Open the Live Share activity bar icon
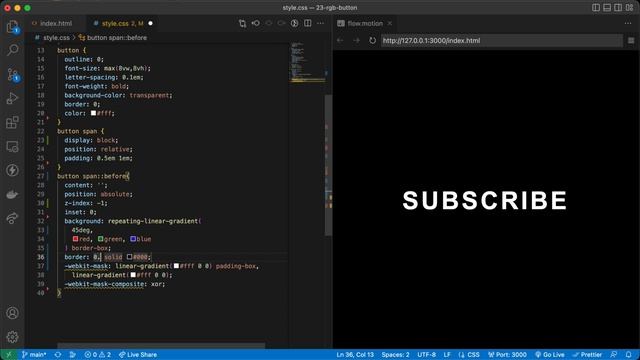The image size is (640, 360). (12, 218)
